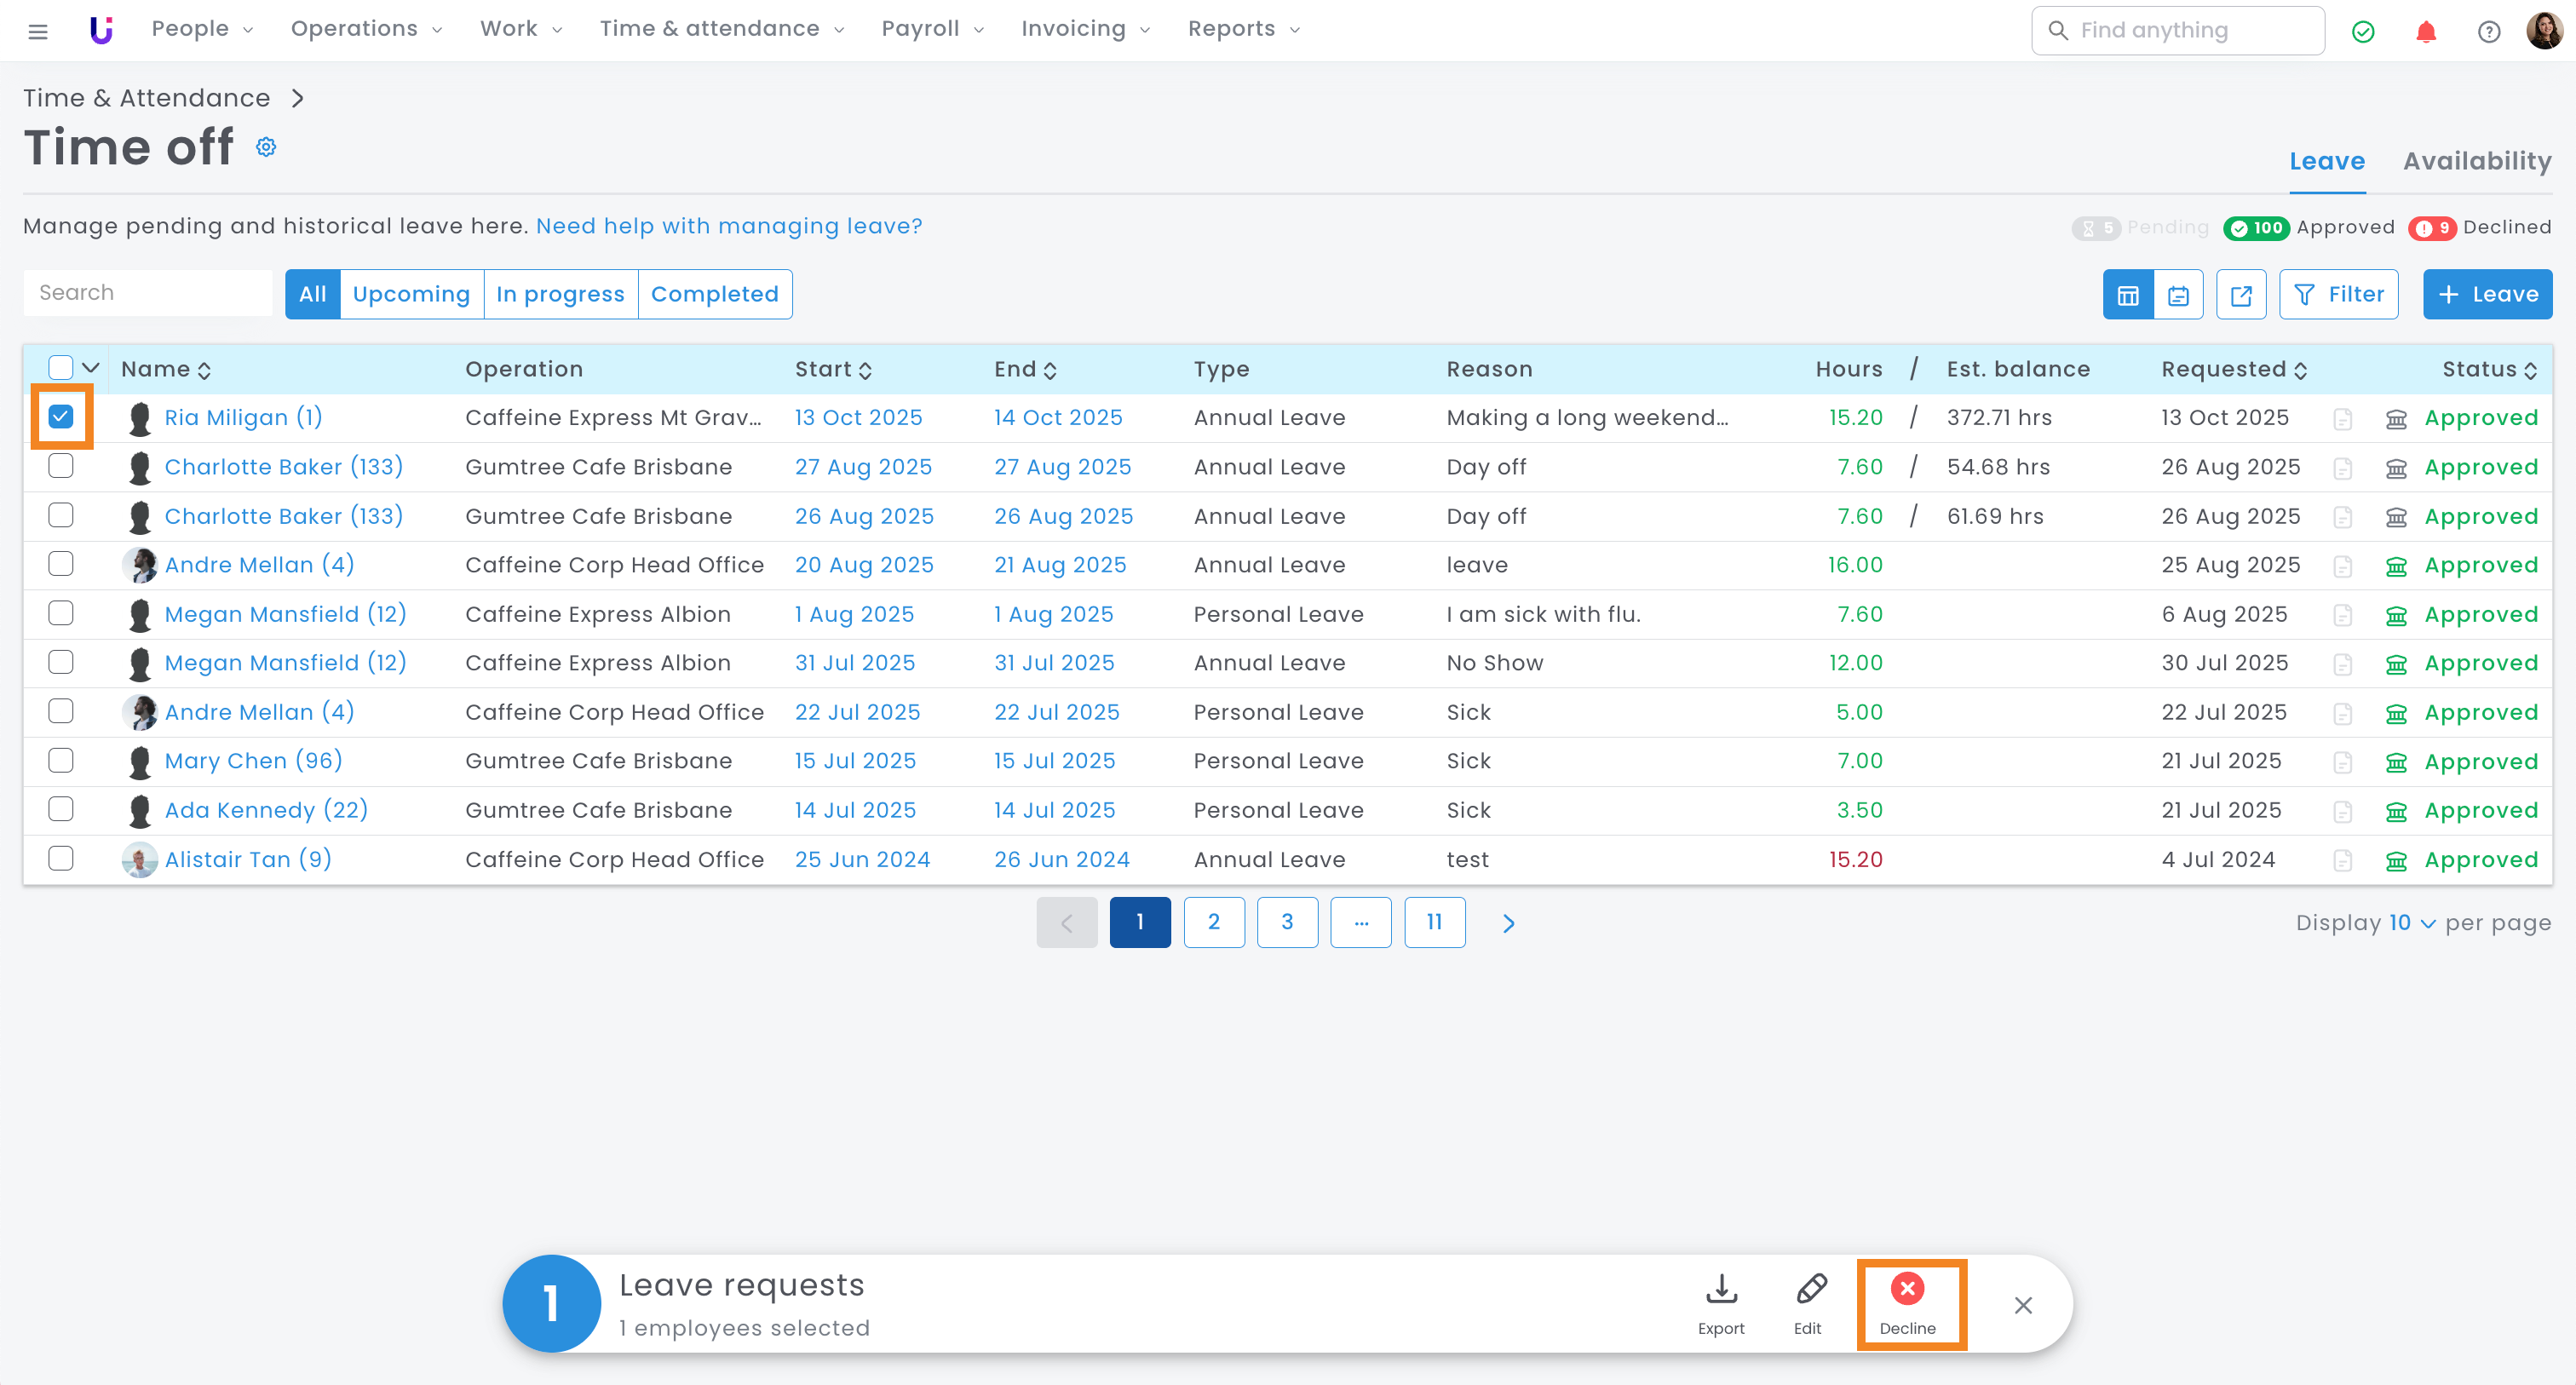
Task: Uncheck Ria Miligan's row checkbox
Action: click(x=61, y=417)
